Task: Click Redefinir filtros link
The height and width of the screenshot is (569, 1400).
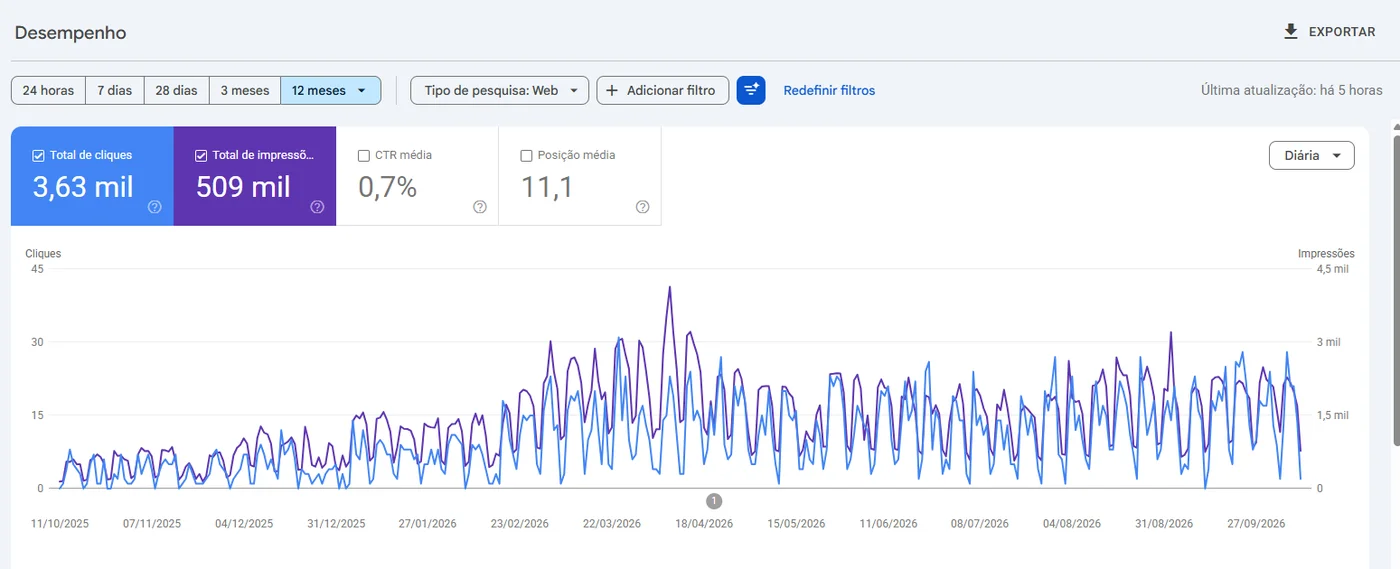Action: click(829, 90)
